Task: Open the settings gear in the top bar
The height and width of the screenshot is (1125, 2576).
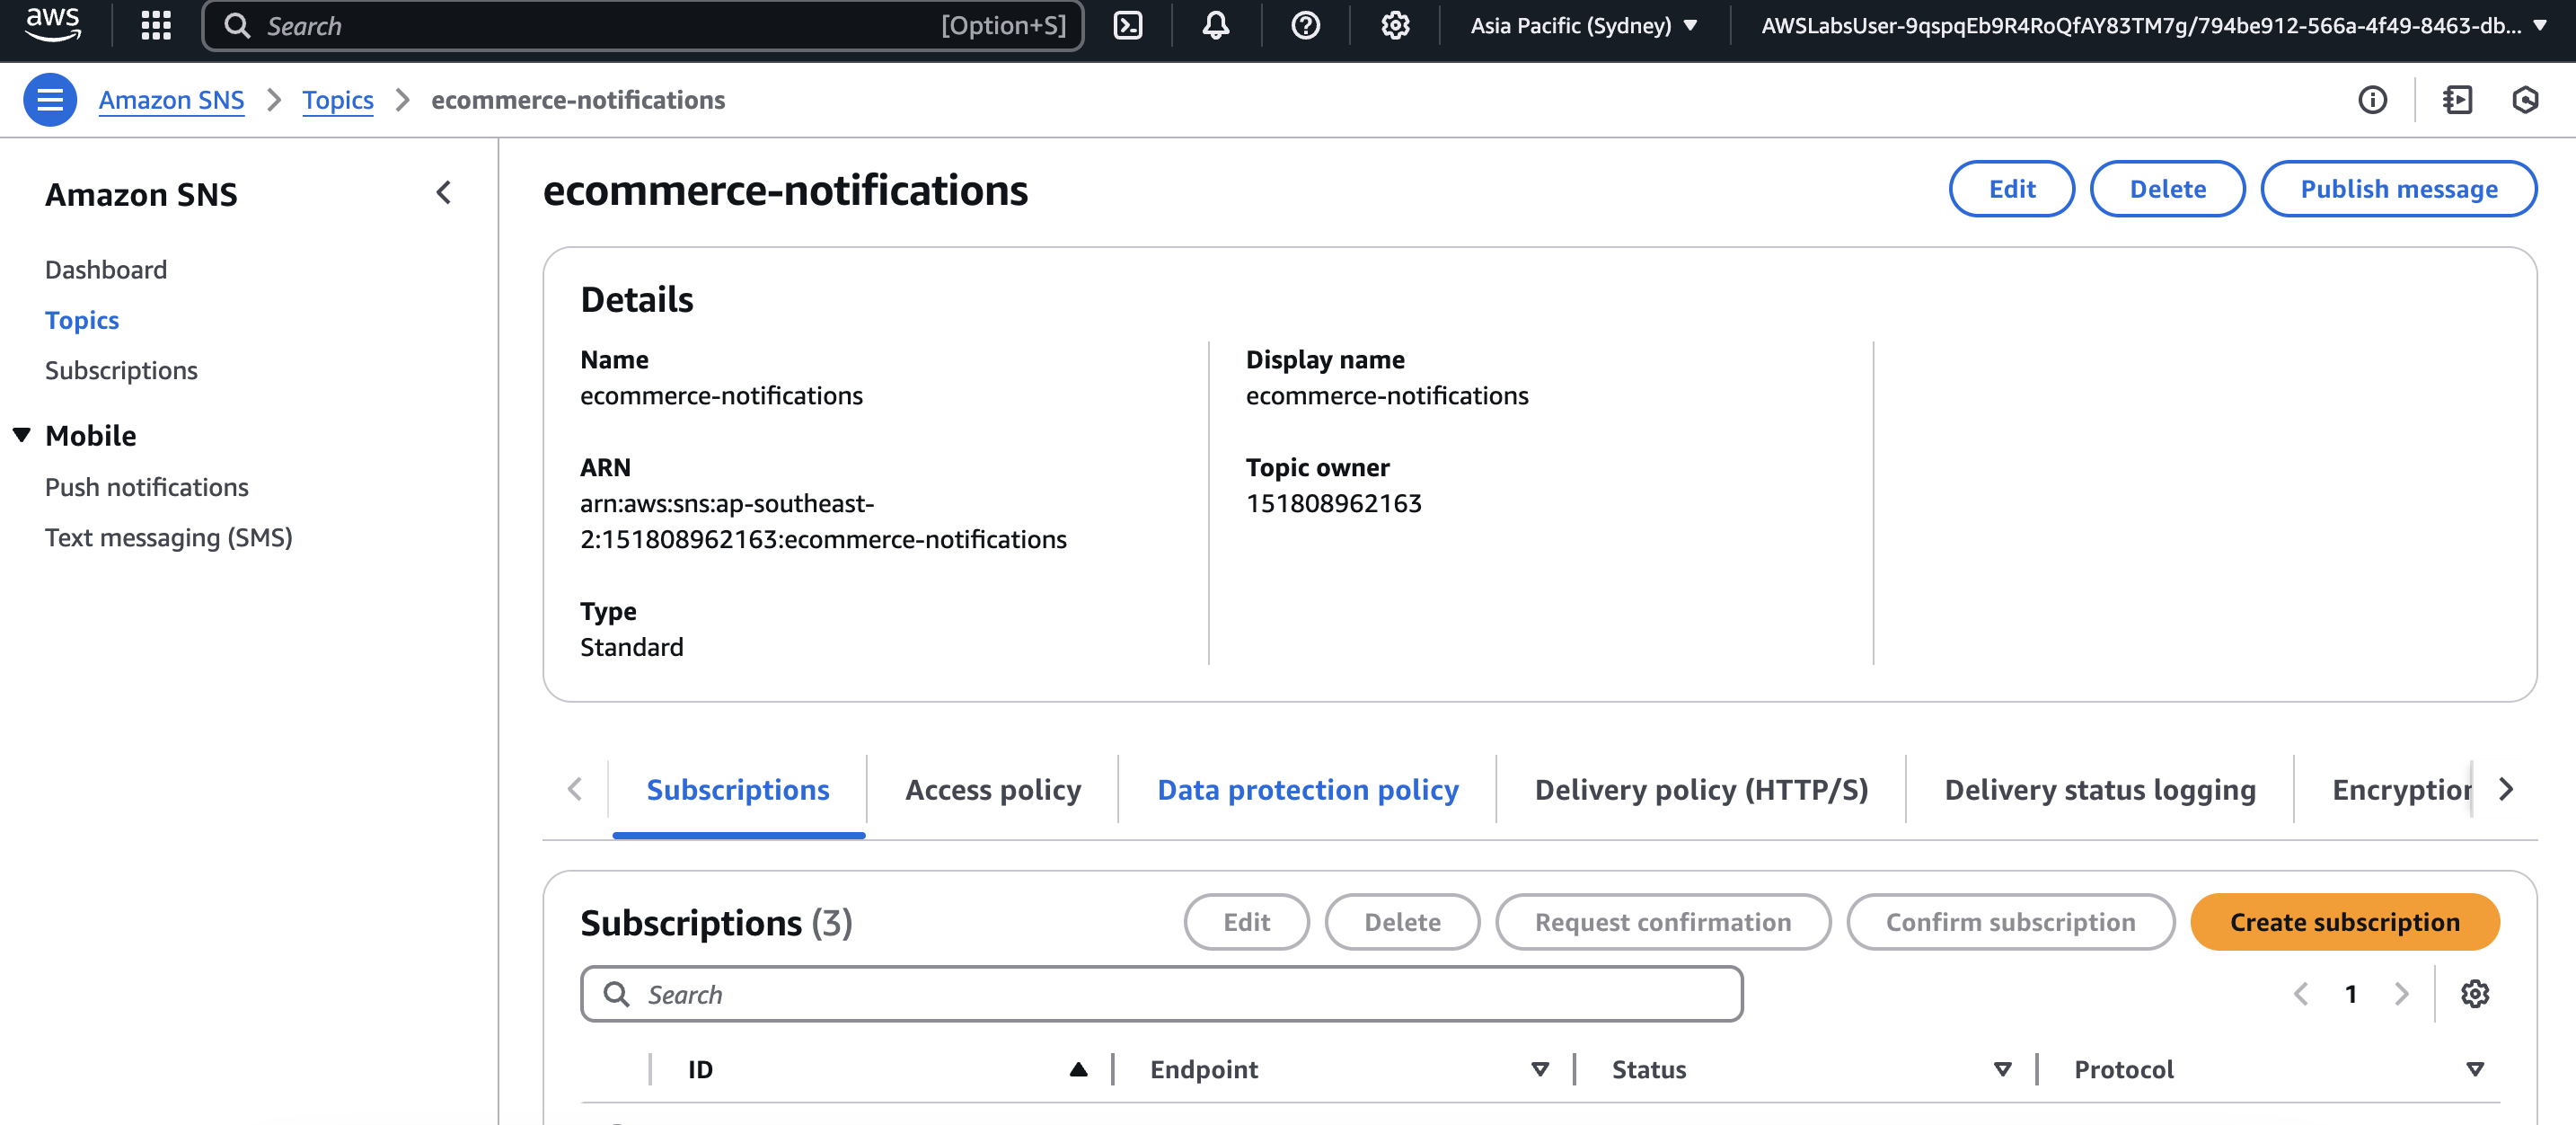Action: 1395,25
